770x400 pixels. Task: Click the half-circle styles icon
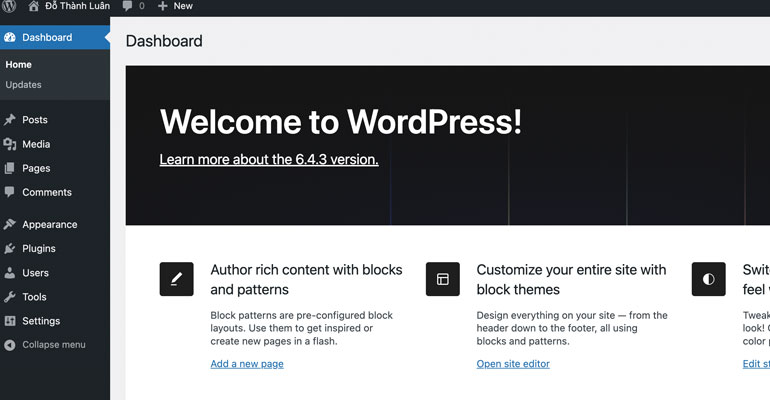point(708,279)
